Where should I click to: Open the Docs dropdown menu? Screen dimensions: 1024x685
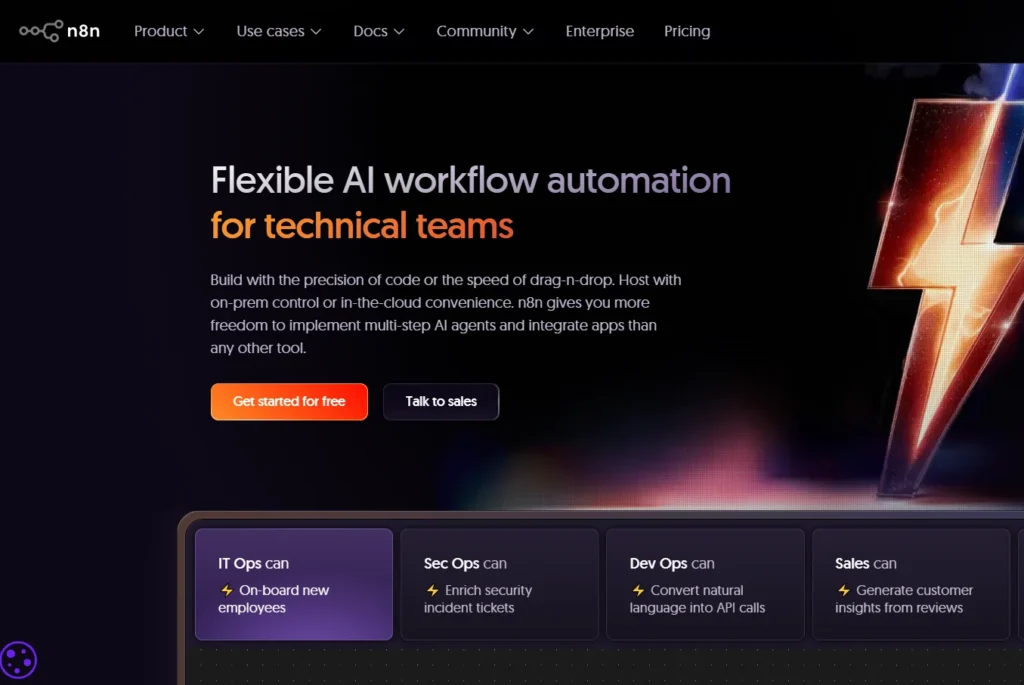[379, 31]
